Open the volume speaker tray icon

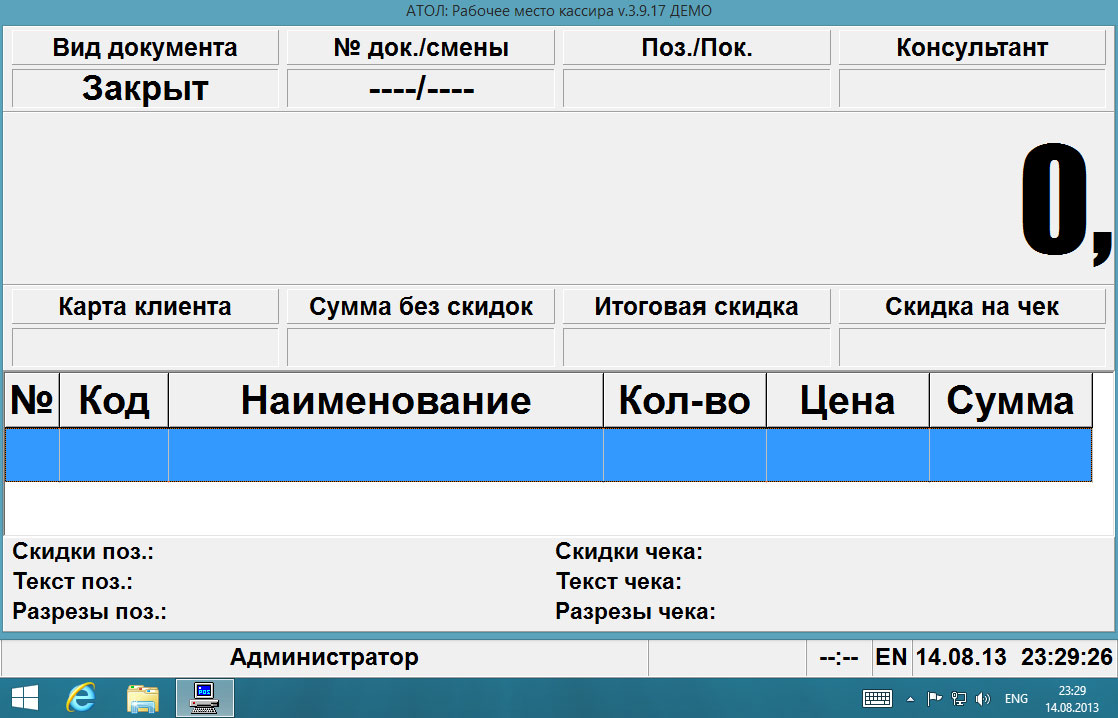[x=982, y=698]
